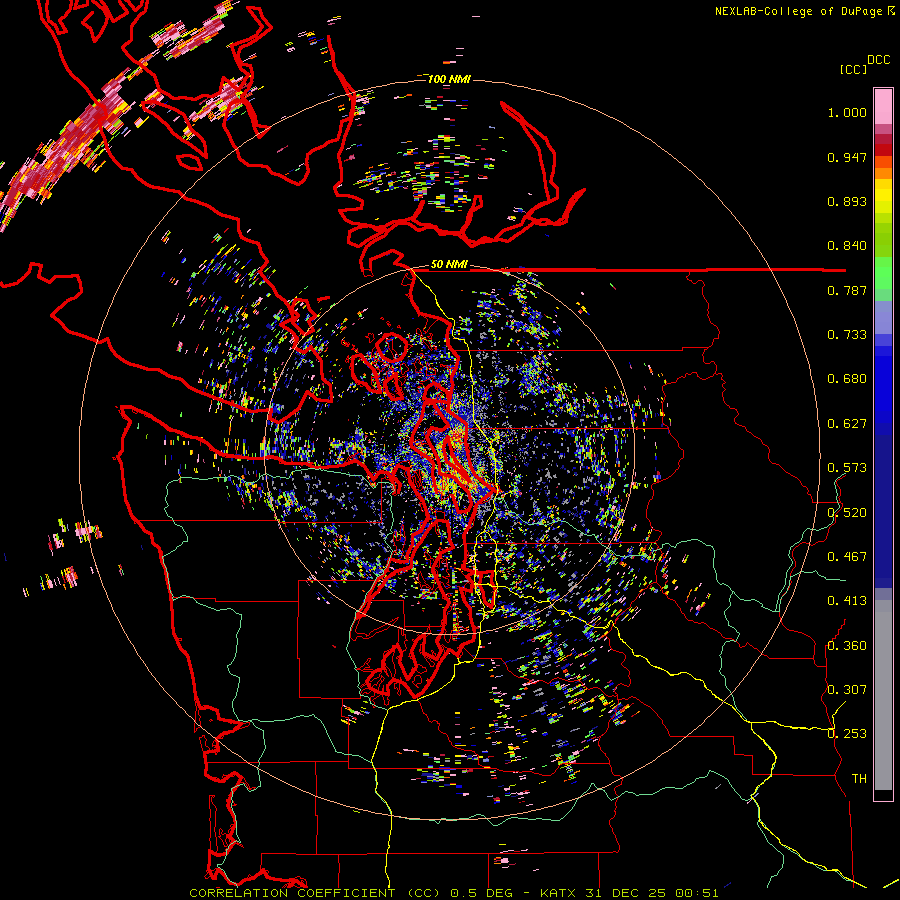Click the 31 DEC 25 00:51 timestamp
Screen dimensions: 900x900
coord(652,893)
